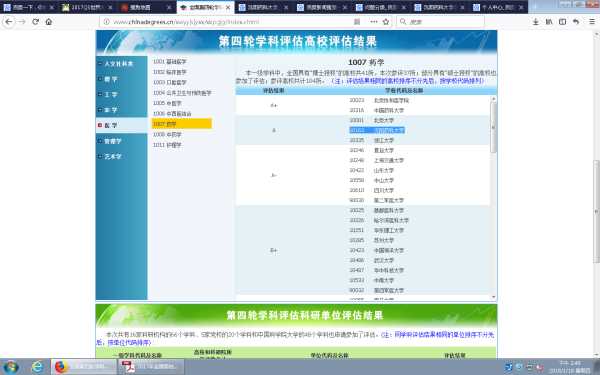
Task: Toggle the sidebar view icon in toolbar
Action: (x=562, y=22)
